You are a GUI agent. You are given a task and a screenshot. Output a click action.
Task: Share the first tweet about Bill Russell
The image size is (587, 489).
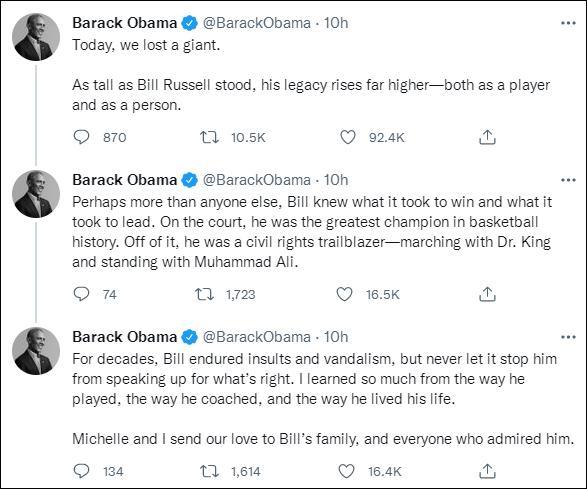pyautogui.click(x=487, y=137)
